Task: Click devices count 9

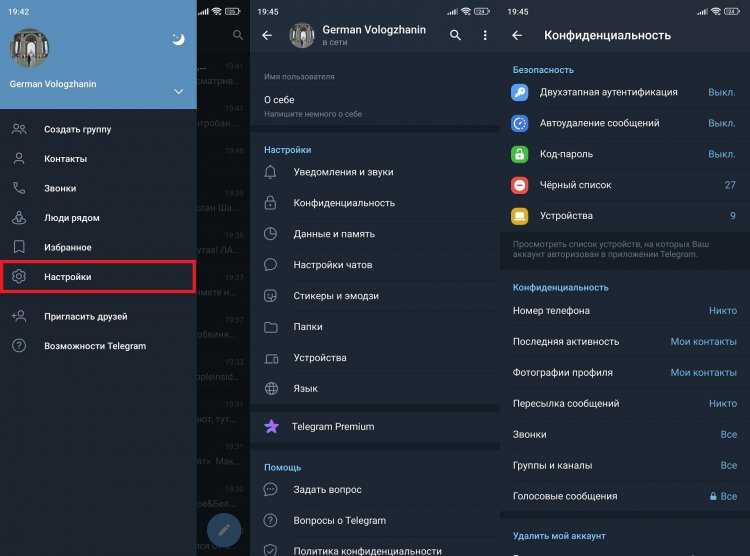Action: click(732, 216)
